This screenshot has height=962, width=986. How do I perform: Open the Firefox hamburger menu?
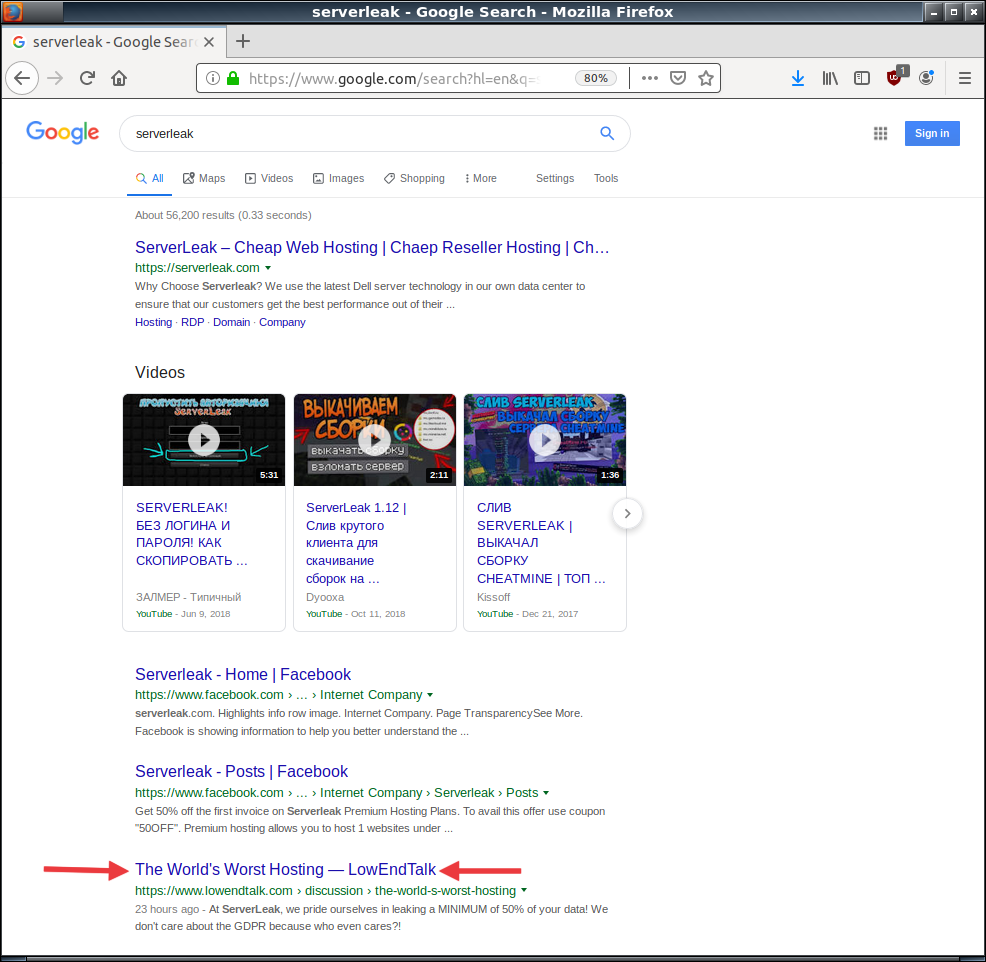point(964,78)
